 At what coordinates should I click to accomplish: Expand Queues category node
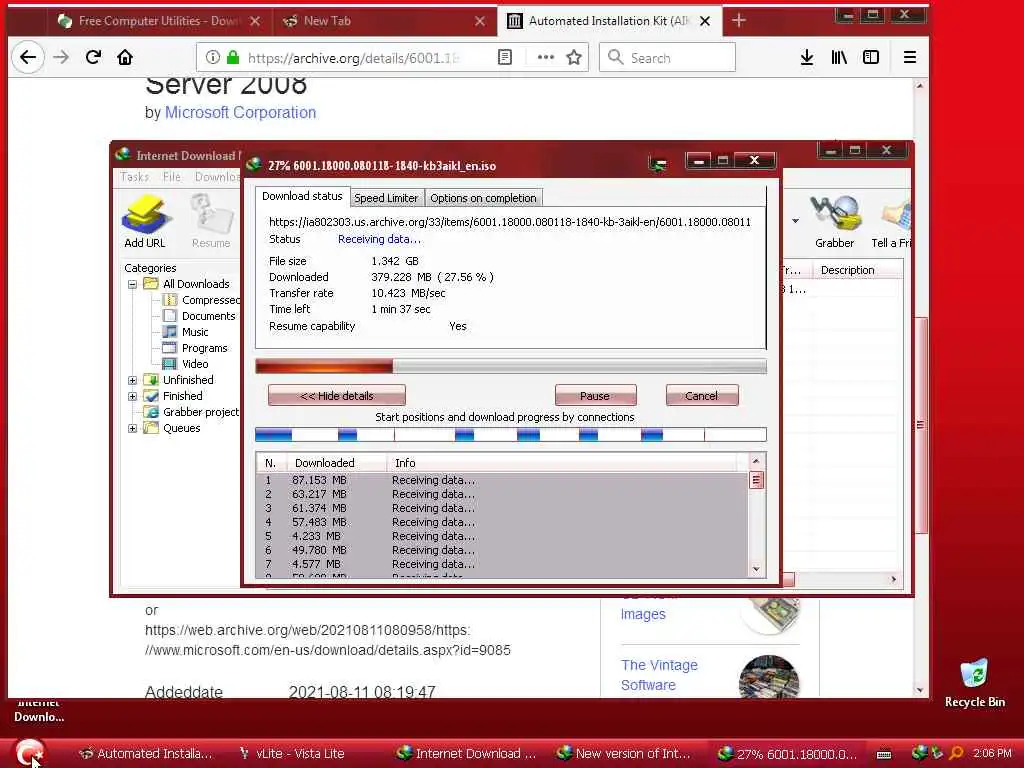click(133, 428)
